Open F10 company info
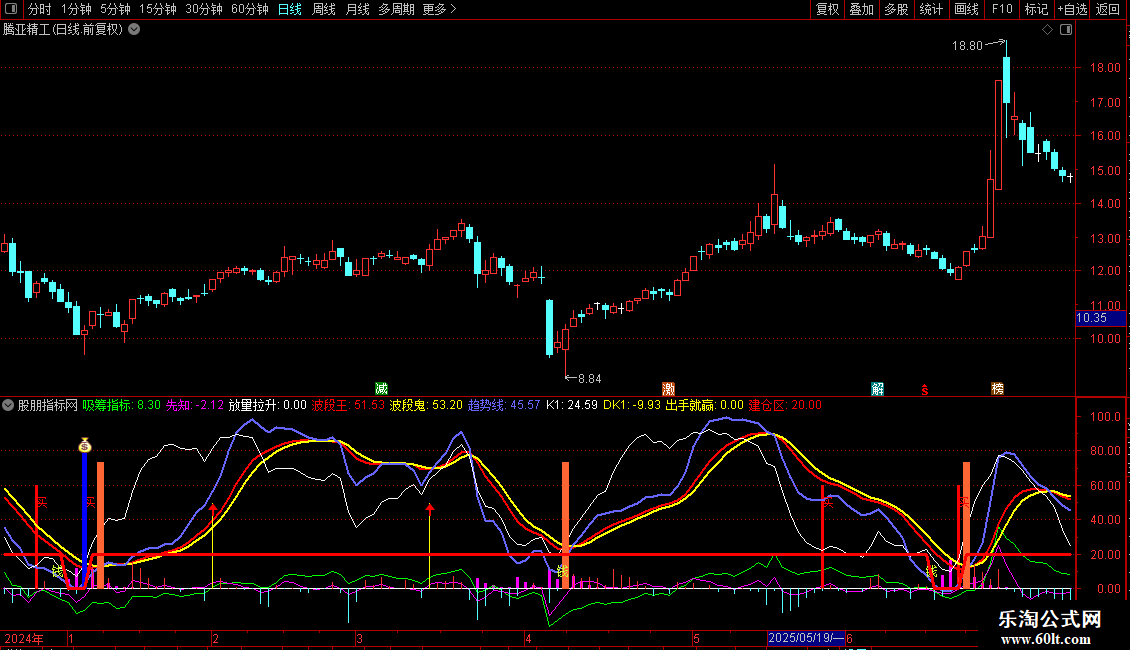The image size is (1130, 650). [1002, 9]
